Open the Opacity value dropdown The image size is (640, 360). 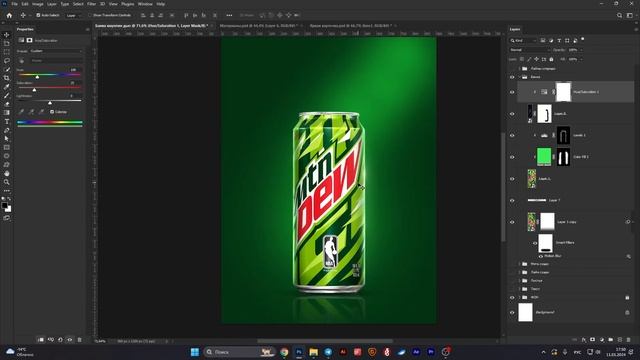click(581, 50)
